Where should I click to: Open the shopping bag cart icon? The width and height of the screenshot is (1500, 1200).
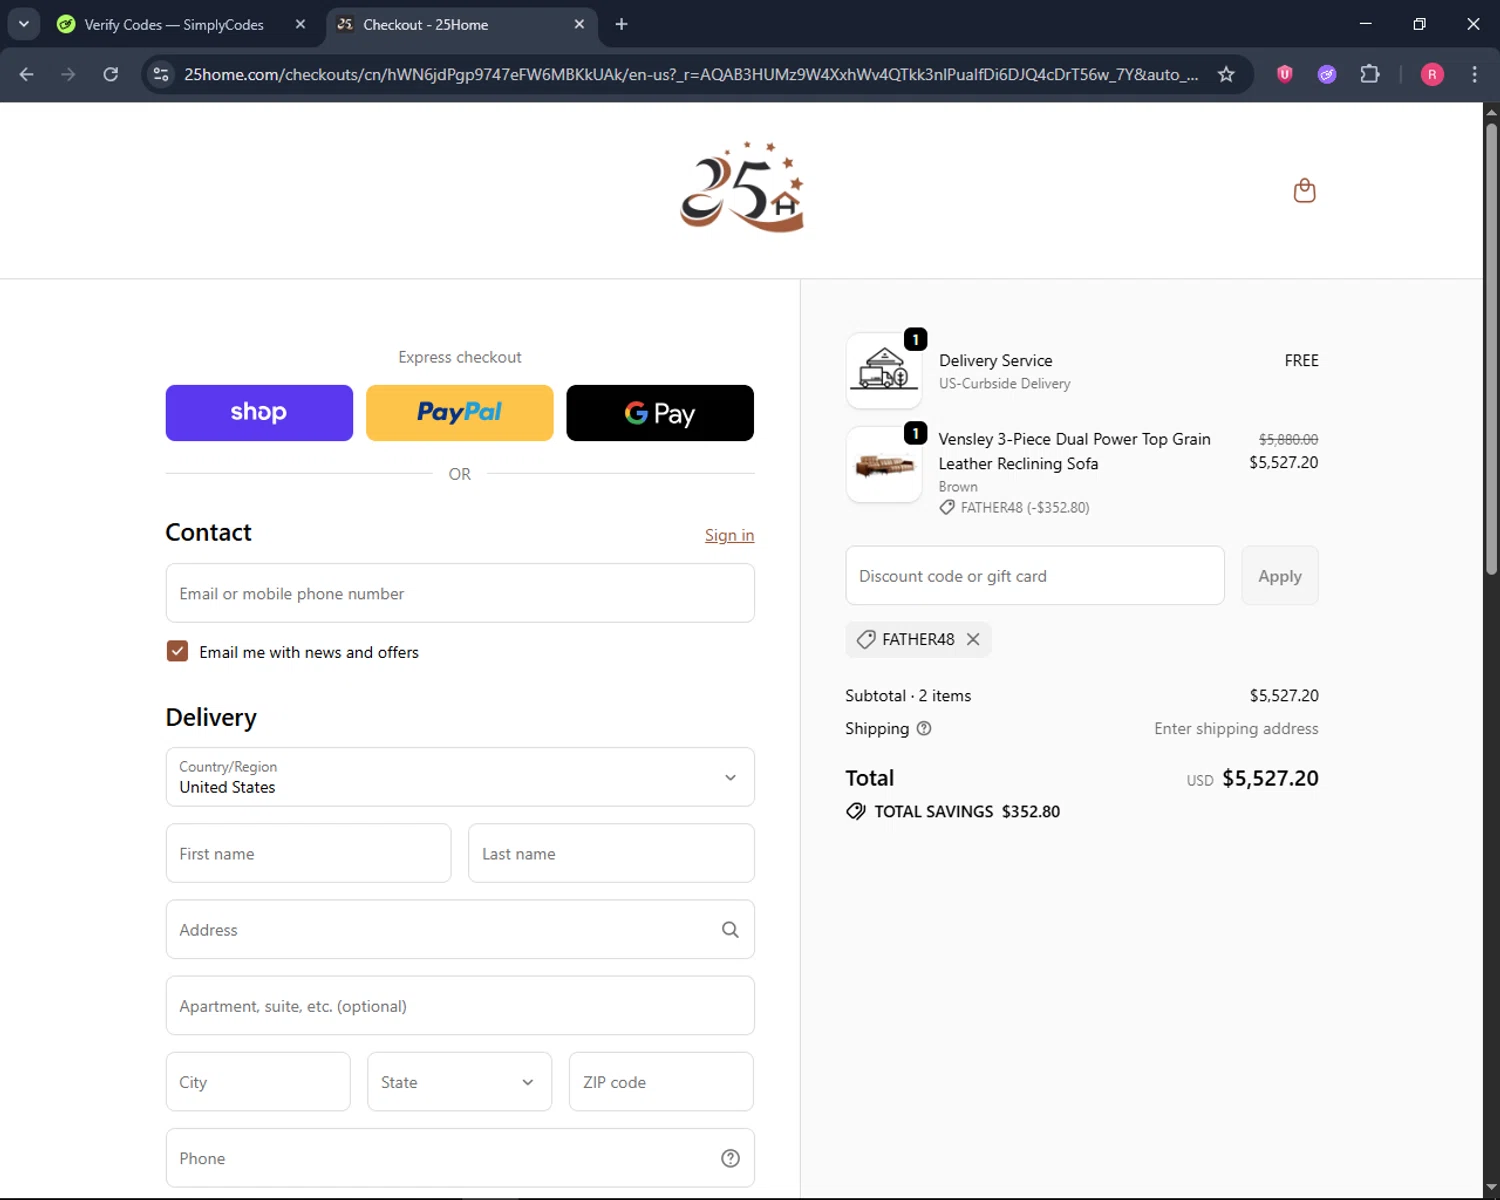[x=1304, y=190]
